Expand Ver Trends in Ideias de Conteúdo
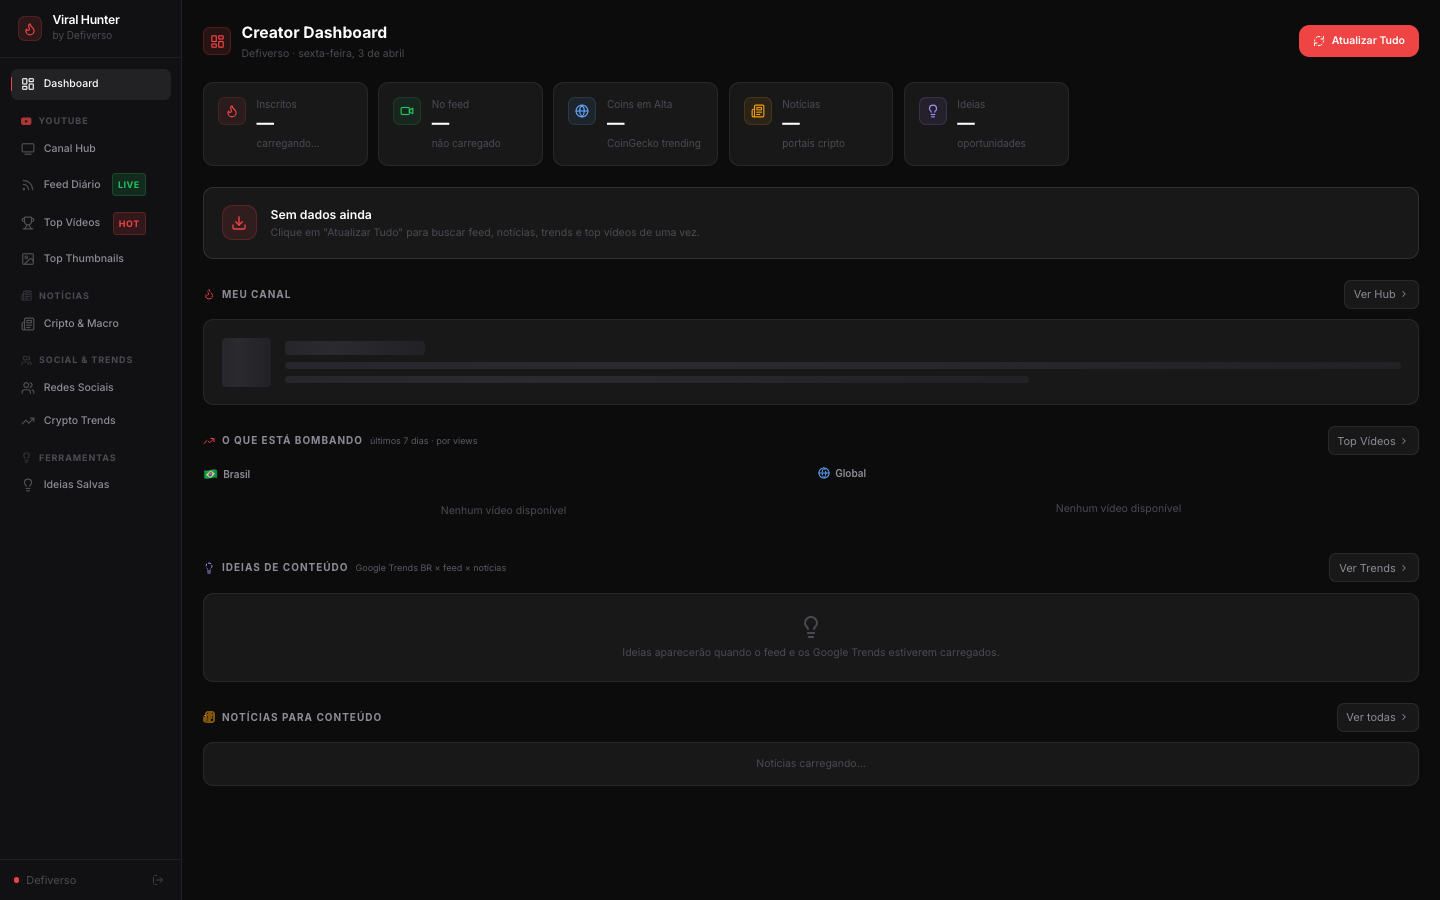Viewport: 1440px width, 900px height. pyautogui.click(x=1373, y=567)
